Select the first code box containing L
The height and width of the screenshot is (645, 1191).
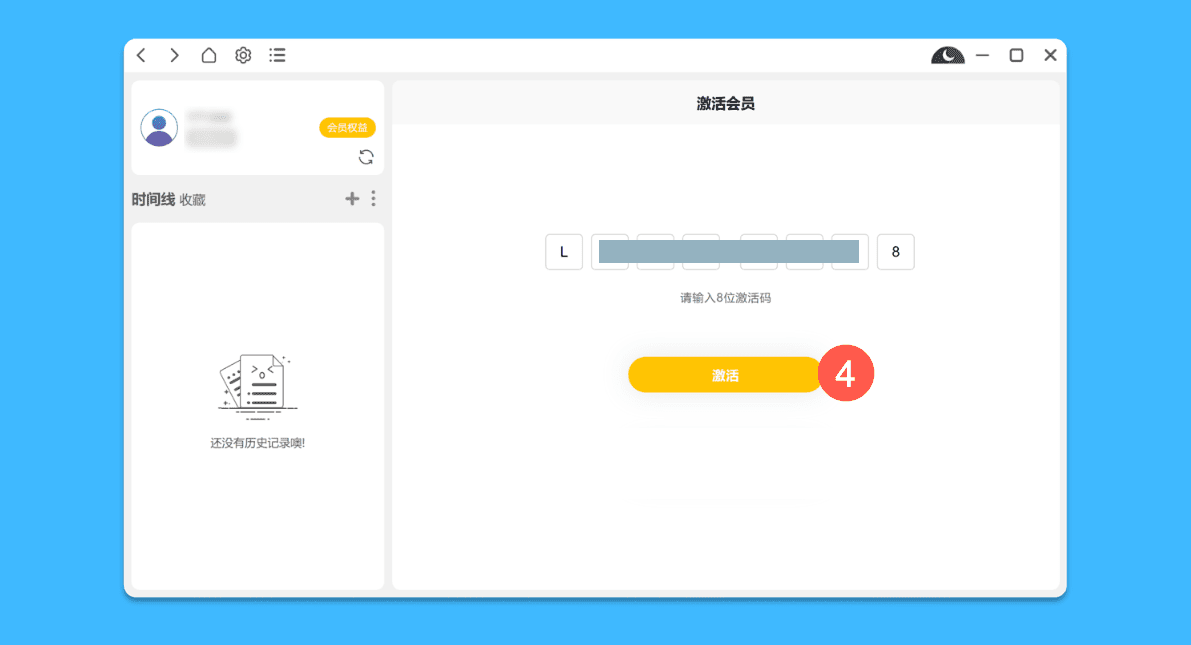[x=564, y=252]
